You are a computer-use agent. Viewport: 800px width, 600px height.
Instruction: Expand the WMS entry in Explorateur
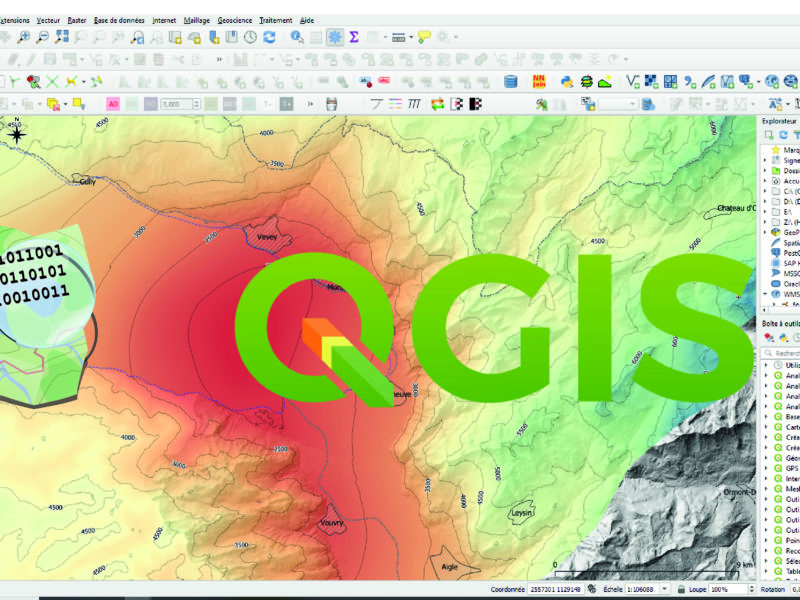pos(765,295)
